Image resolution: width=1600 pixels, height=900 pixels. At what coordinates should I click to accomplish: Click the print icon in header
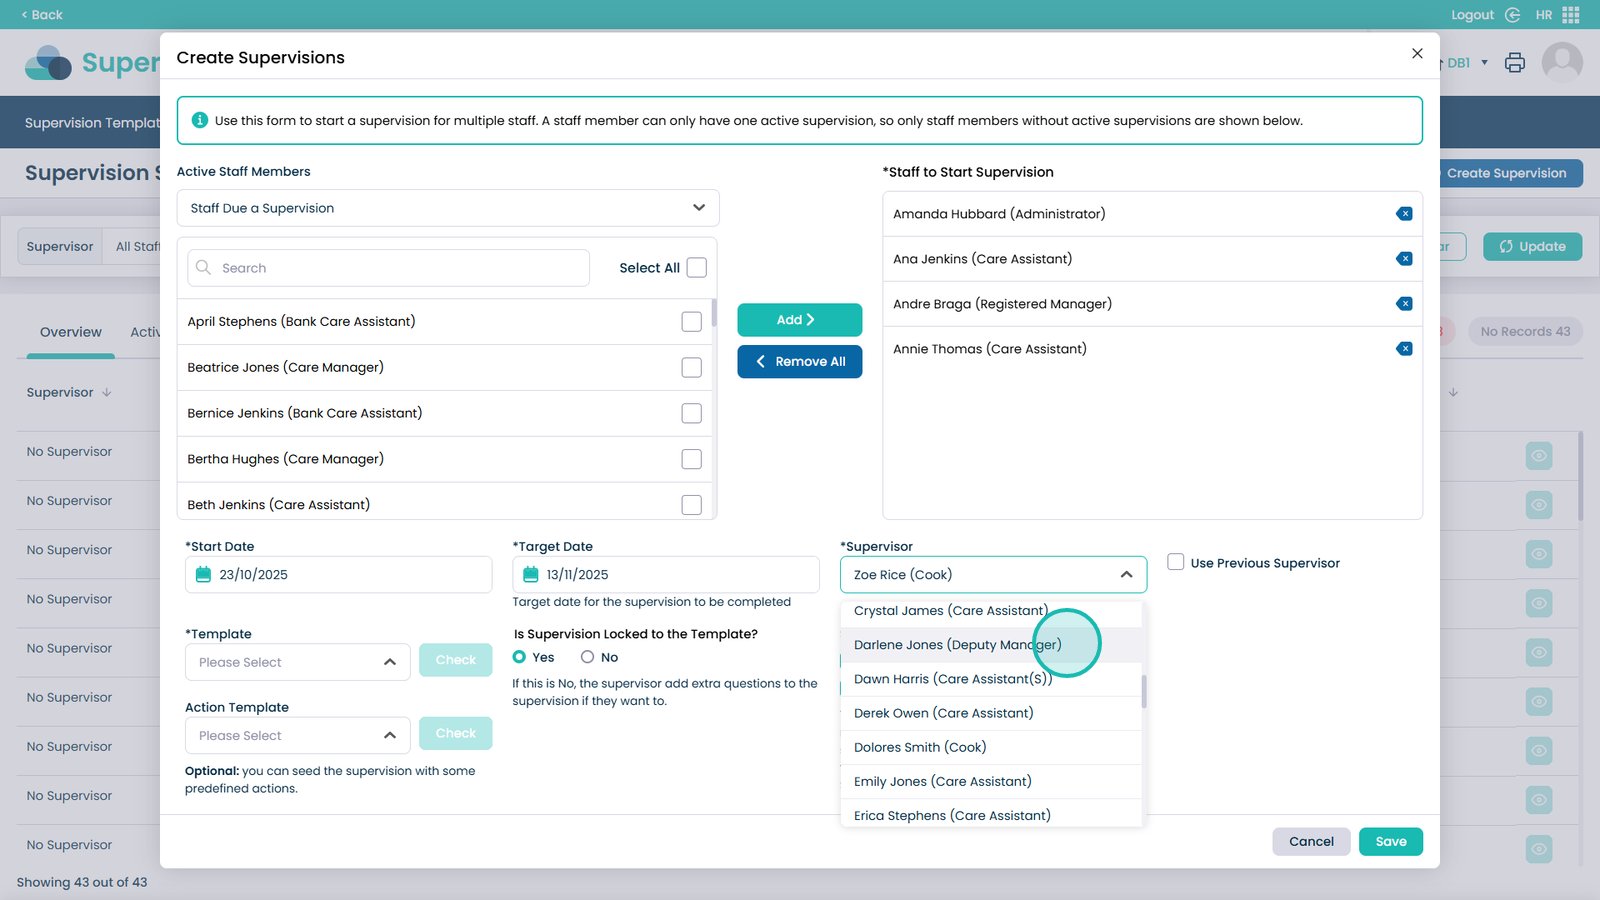click(x=1515, y=63)
